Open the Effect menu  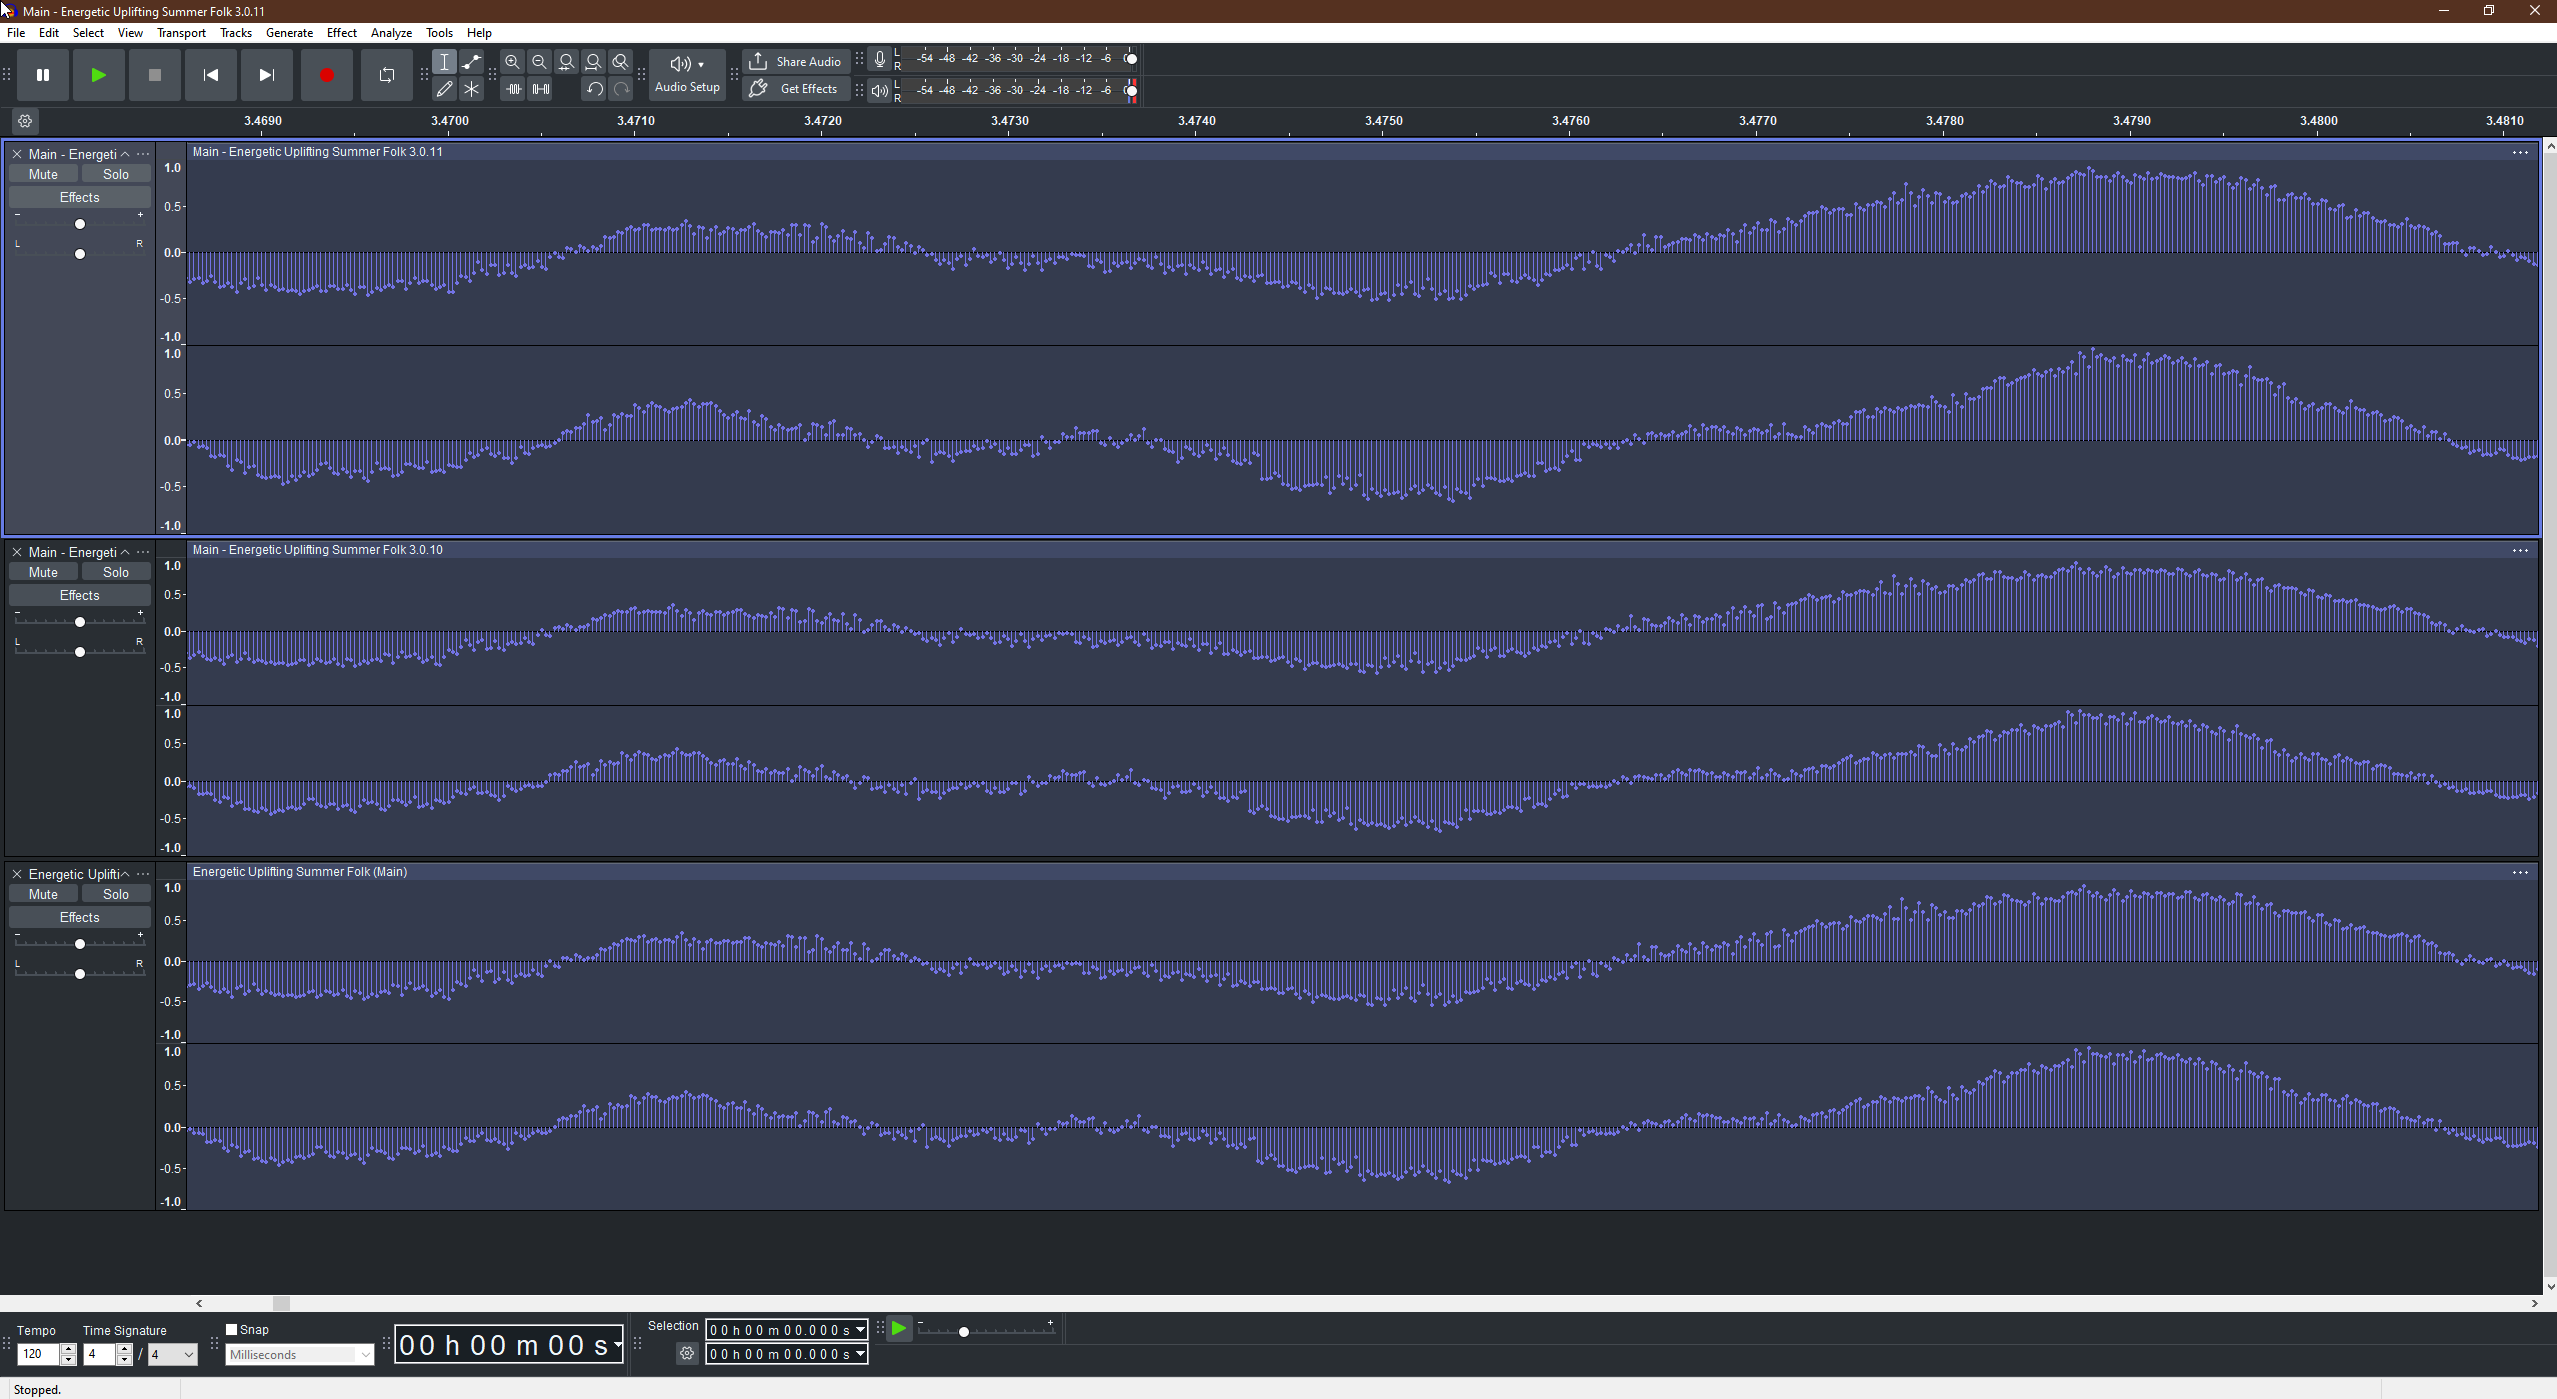tap(341, 33)
